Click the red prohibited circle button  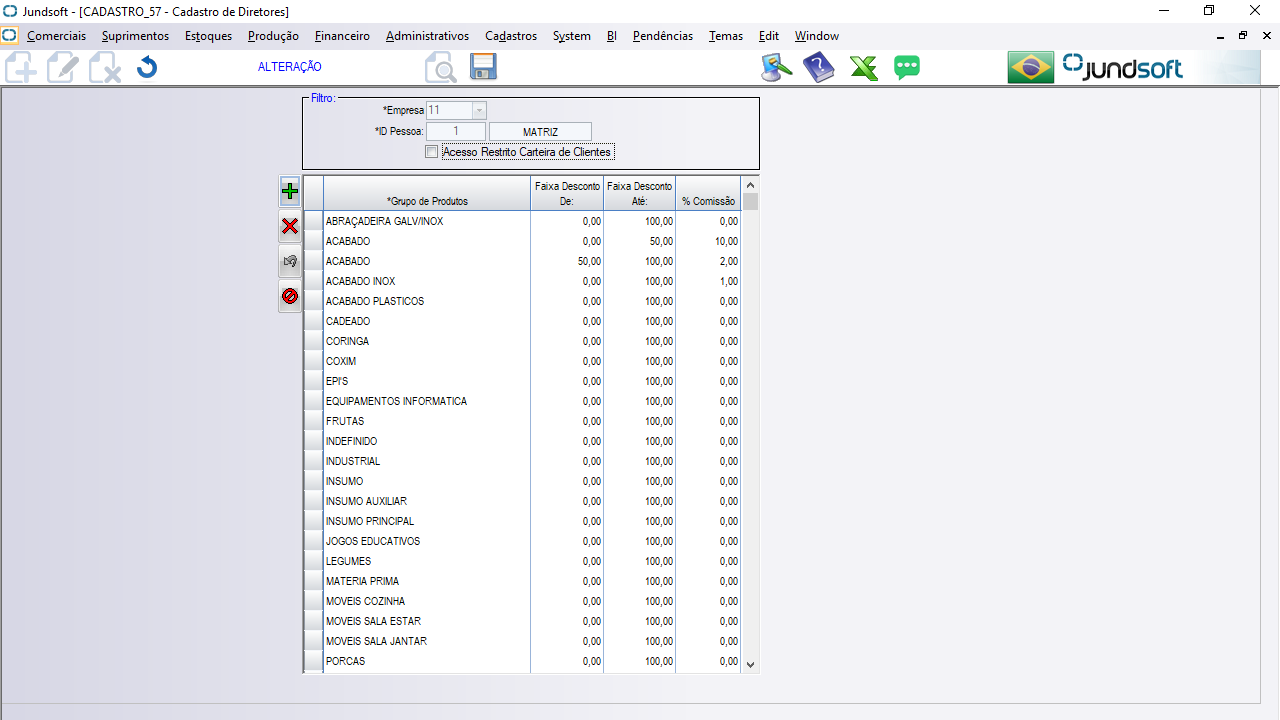click(290, 297)
